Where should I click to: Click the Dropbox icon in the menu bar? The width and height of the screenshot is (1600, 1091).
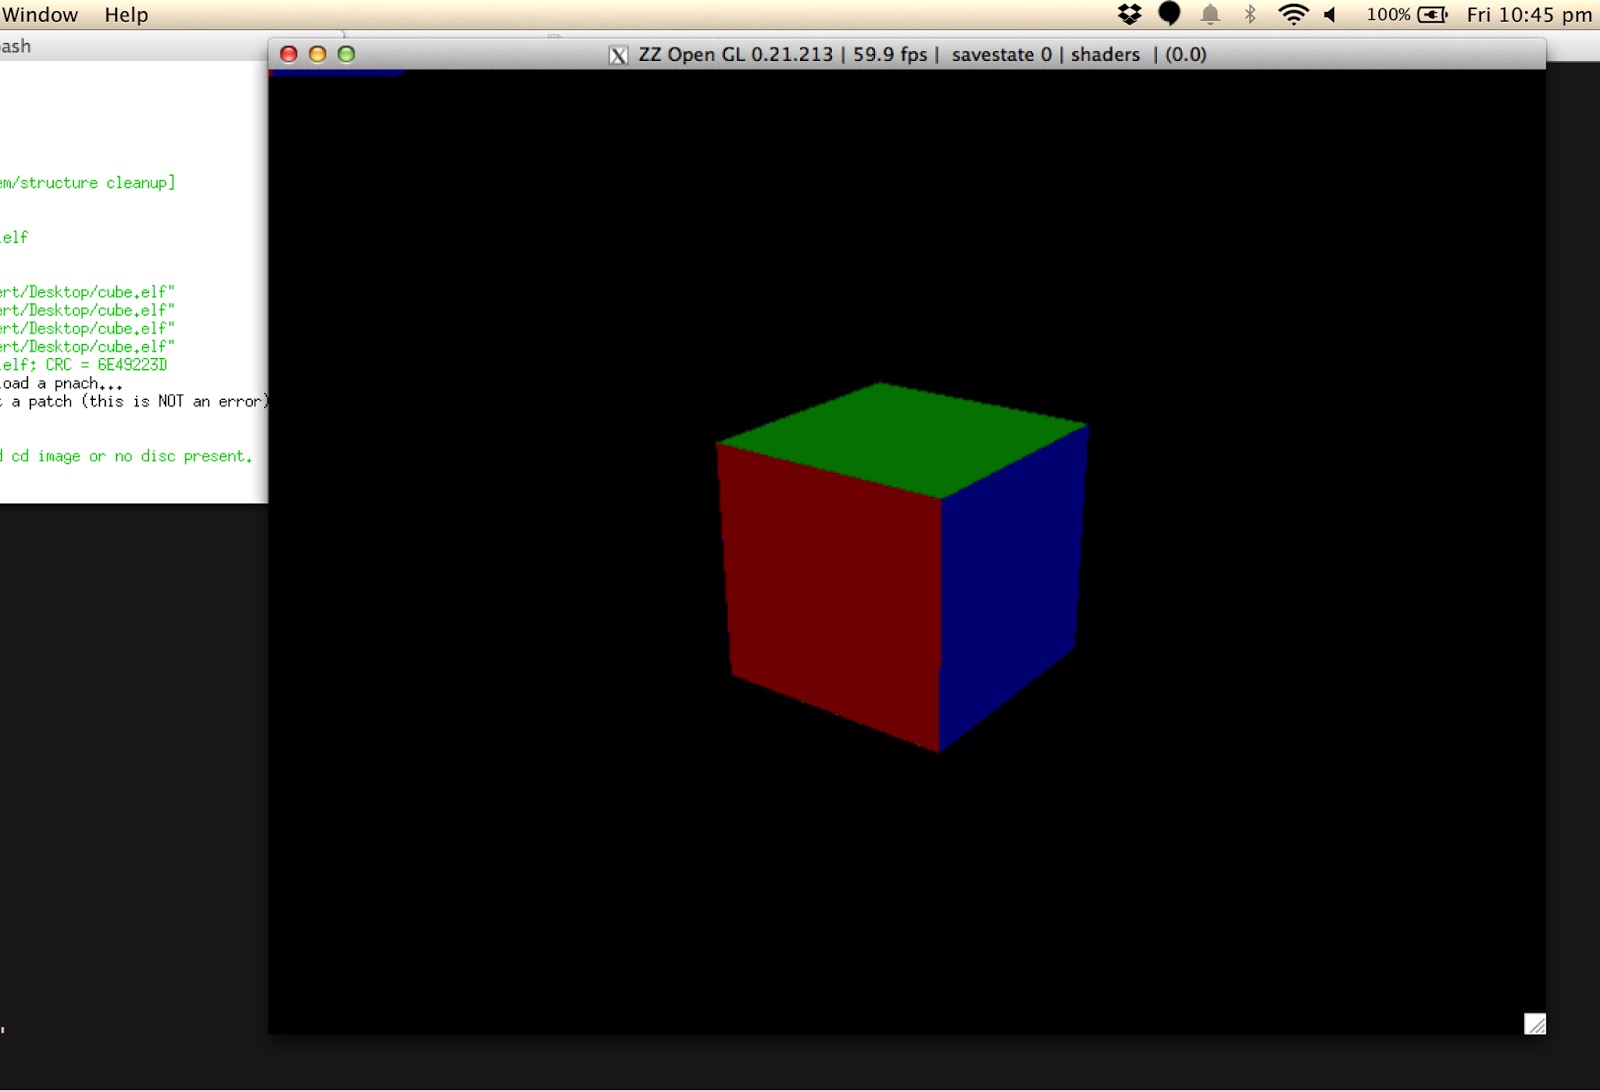1129,14
